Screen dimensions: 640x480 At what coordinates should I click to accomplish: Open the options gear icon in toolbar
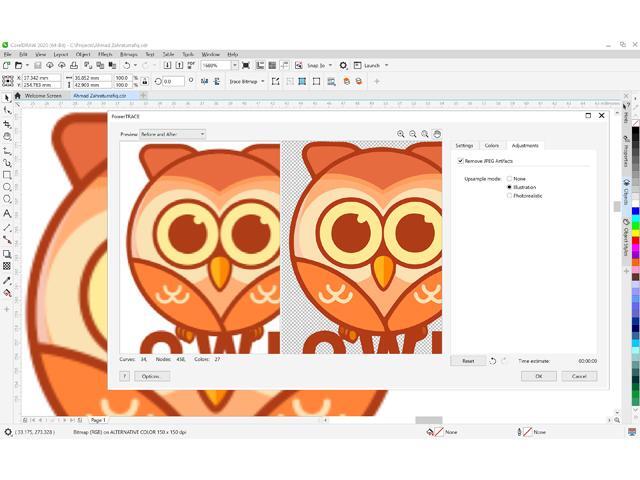[343, 65]
